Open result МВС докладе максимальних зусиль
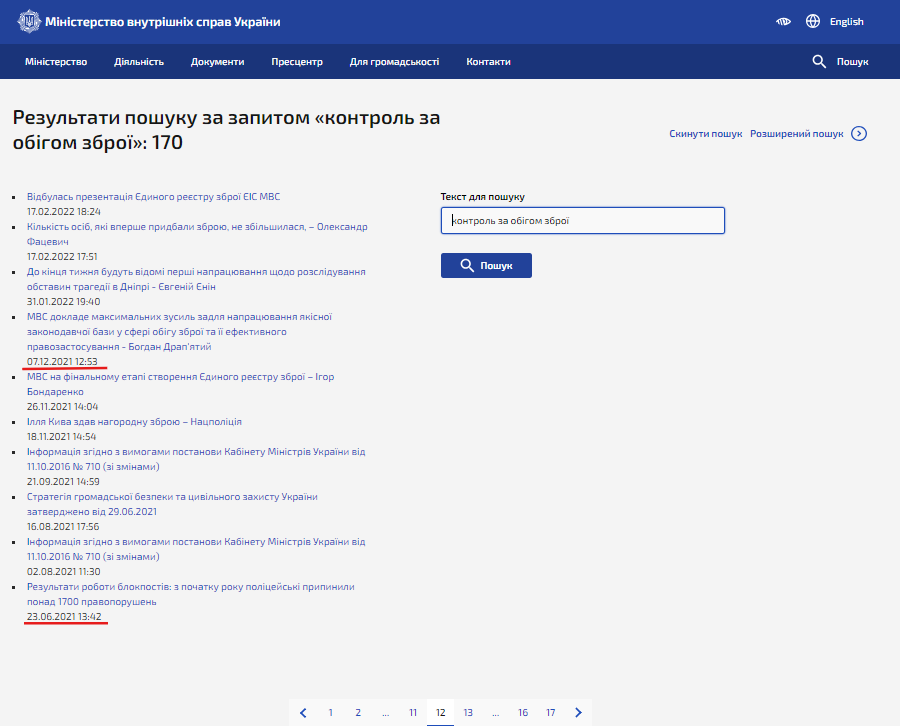 click(179, 332)
